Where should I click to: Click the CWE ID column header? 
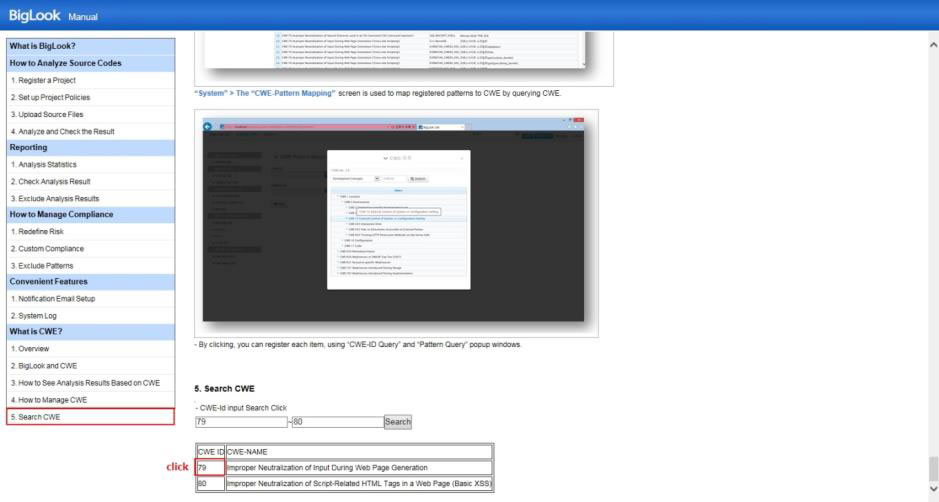pos(210,452)
